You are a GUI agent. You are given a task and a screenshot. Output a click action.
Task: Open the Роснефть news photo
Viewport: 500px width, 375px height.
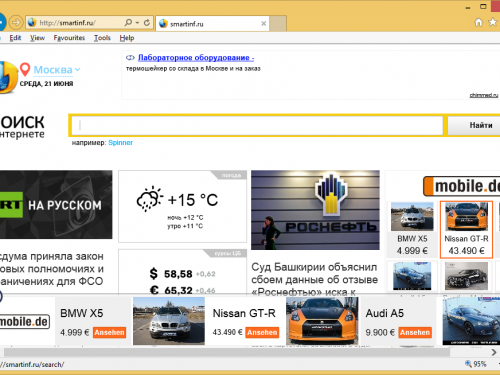coord(315,210)
